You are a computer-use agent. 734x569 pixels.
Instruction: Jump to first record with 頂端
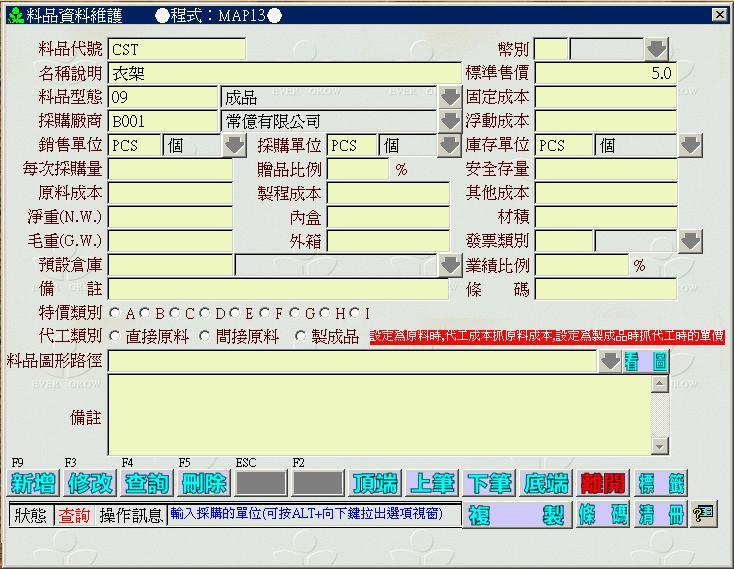pos(375,484)
